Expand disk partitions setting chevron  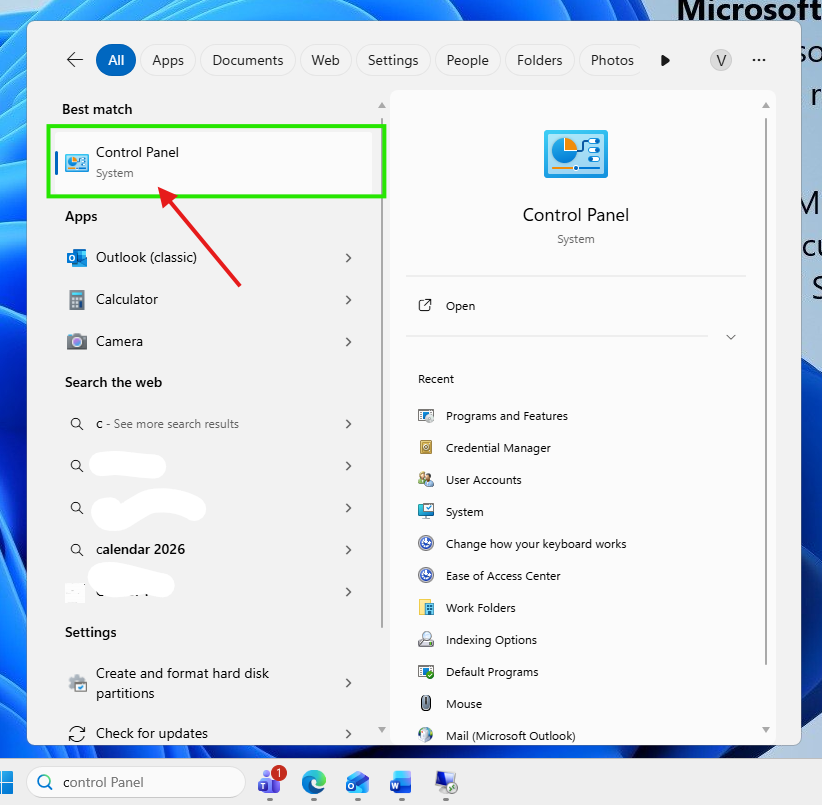[x=349, y=683]
